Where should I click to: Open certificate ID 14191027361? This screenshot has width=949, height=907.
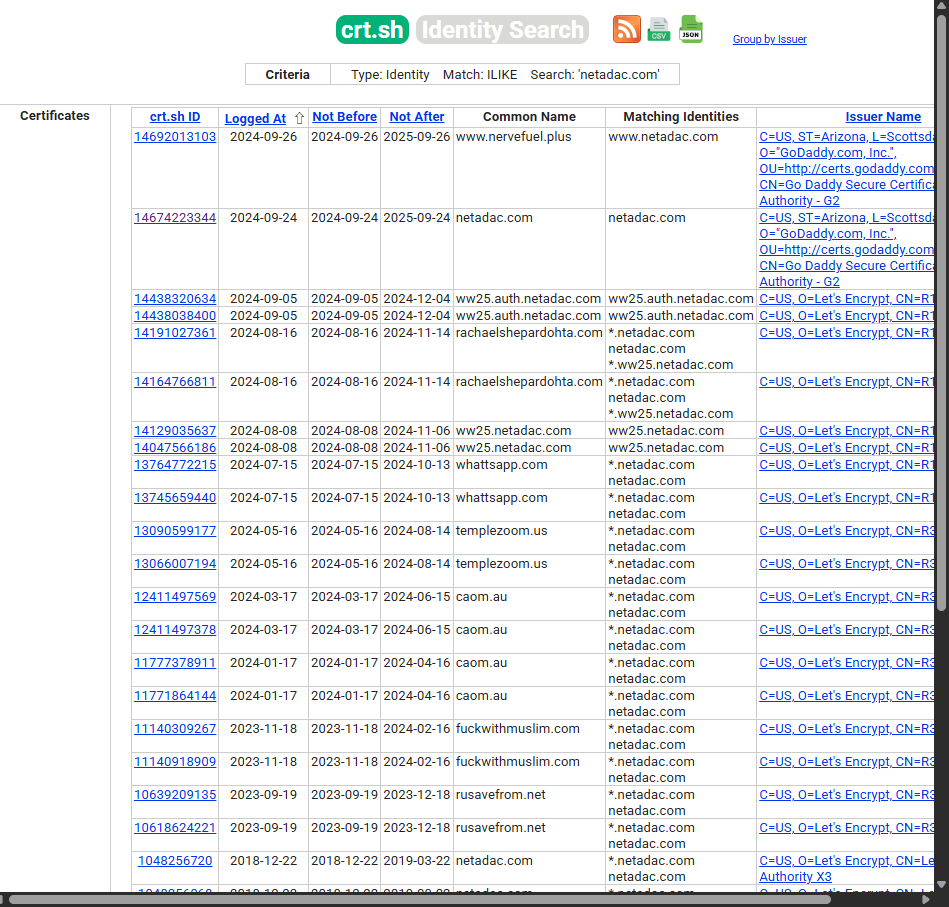click(x=175, y=333)
